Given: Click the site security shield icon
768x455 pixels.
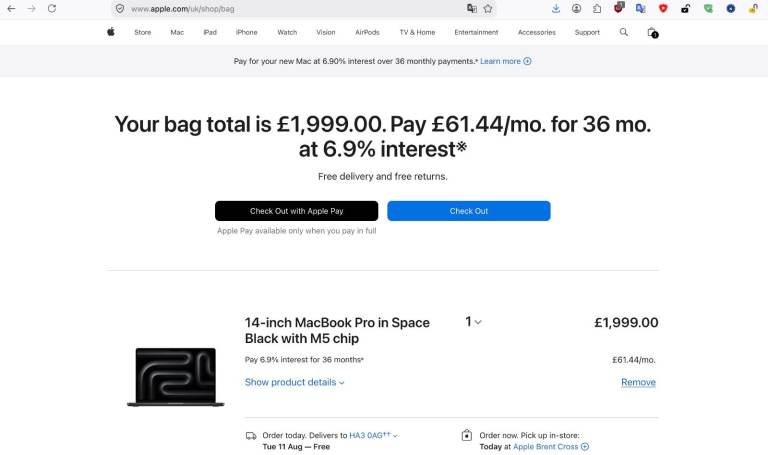Looking at the screenshot, I should [120, 8].
